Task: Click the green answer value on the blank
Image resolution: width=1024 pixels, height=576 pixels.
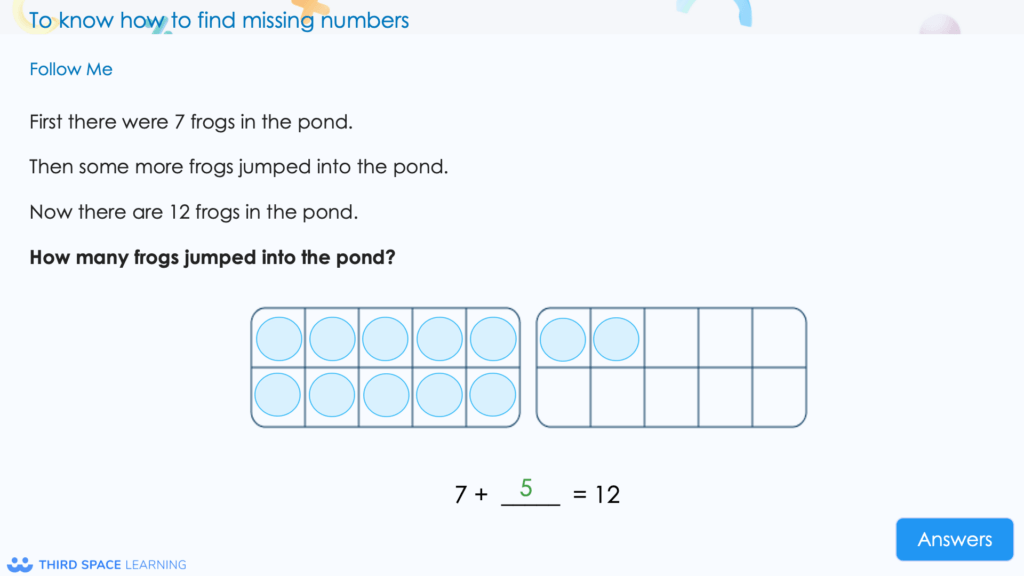Action: coord(527,487)
